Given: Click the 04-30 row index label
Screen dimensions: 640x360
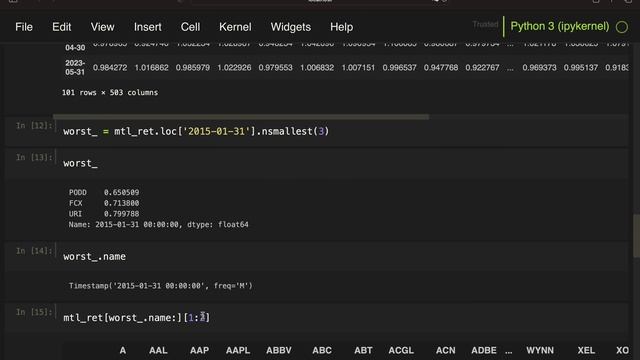Looking at the screenshot, I should point(75,48).
